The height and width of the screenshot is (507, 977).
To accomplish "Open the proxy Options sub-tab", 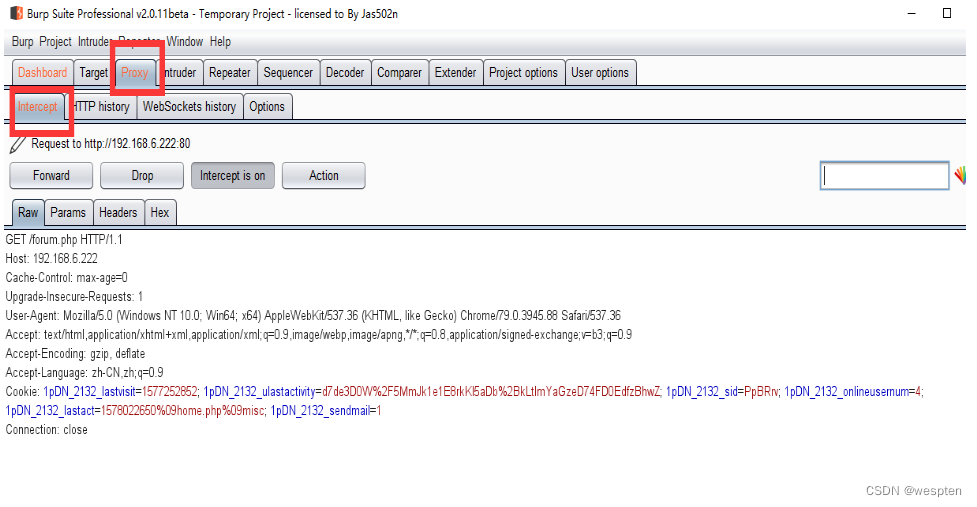I will pos(267,107).
